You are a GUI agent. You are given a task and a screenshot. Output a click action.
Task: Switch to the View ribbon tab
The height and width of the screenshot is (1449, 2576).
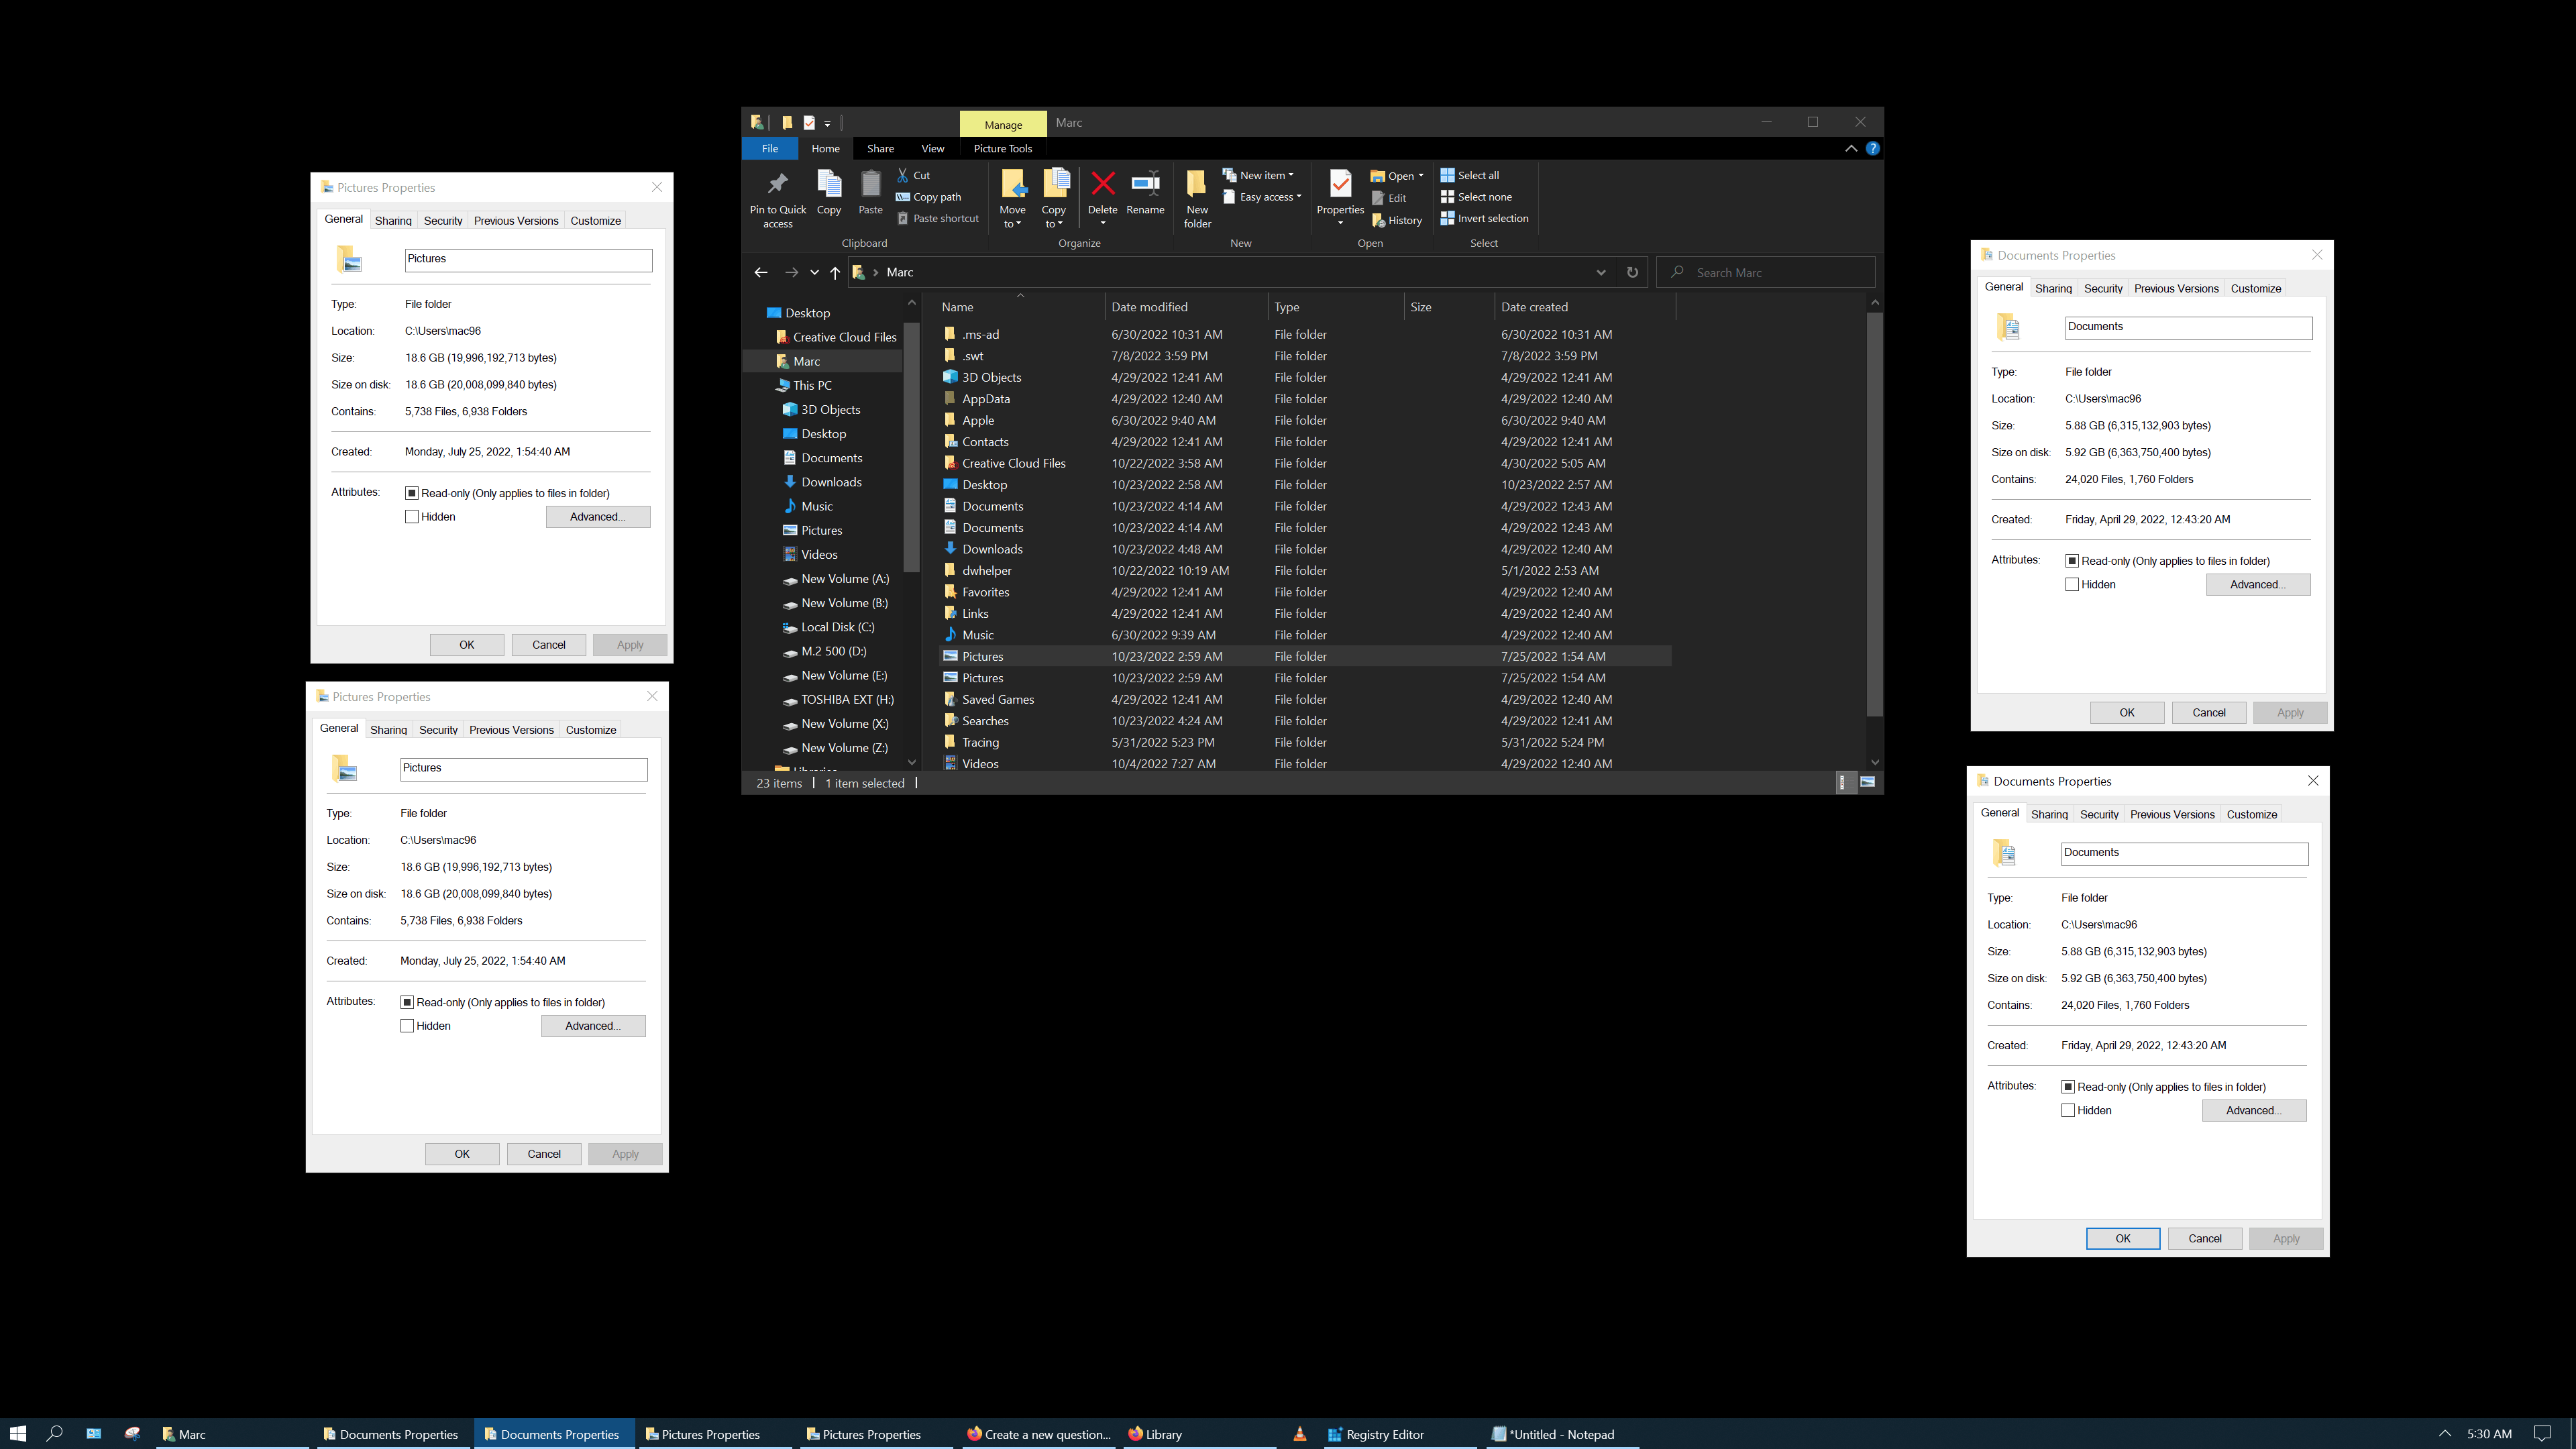[932, 148]
